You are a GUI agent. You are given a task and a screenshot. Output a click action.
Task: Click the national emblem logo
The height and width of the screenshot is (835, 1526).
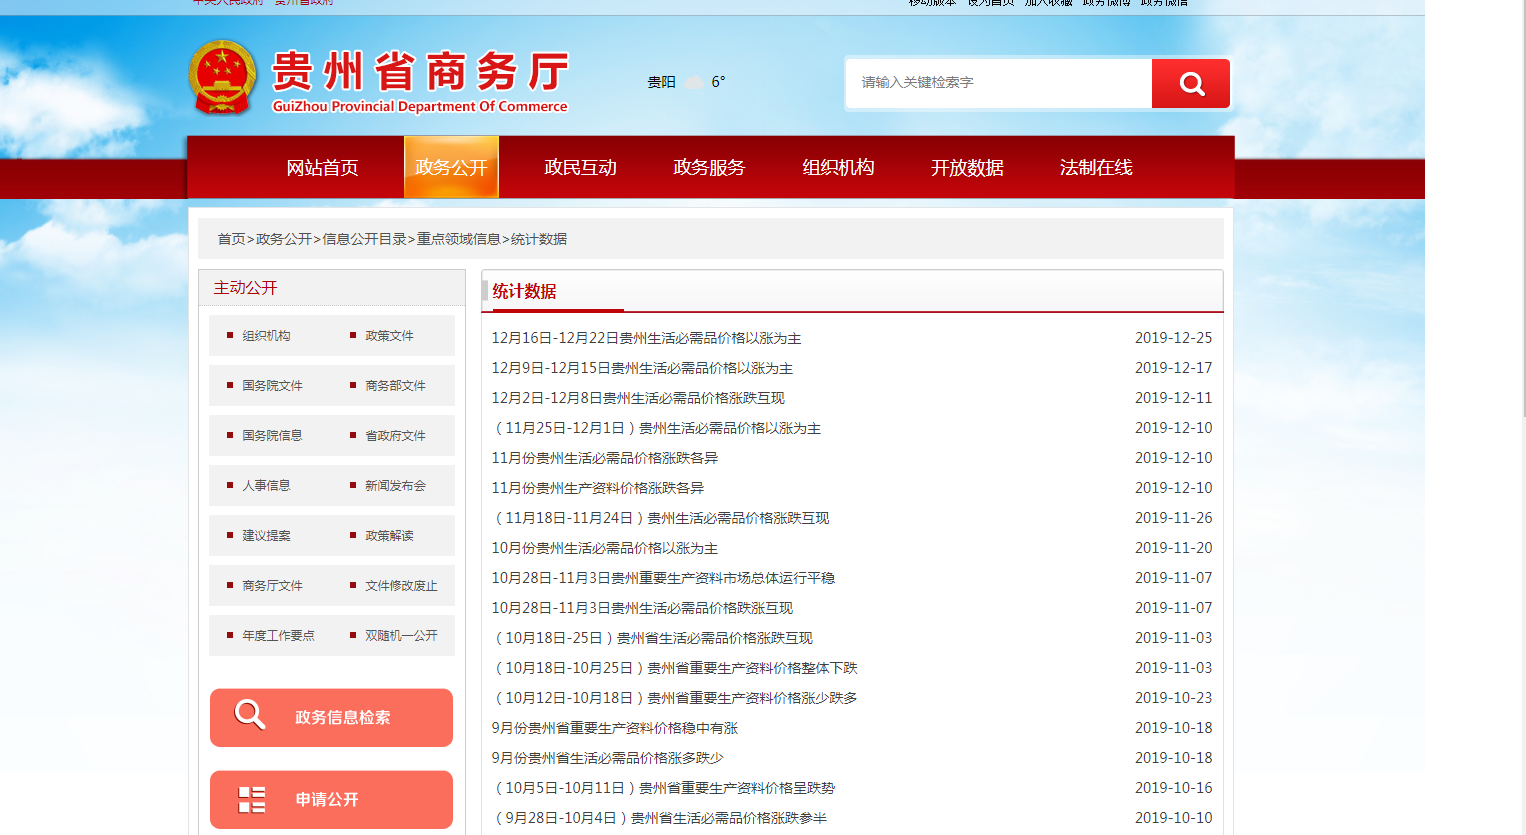[x=222, y=78]
